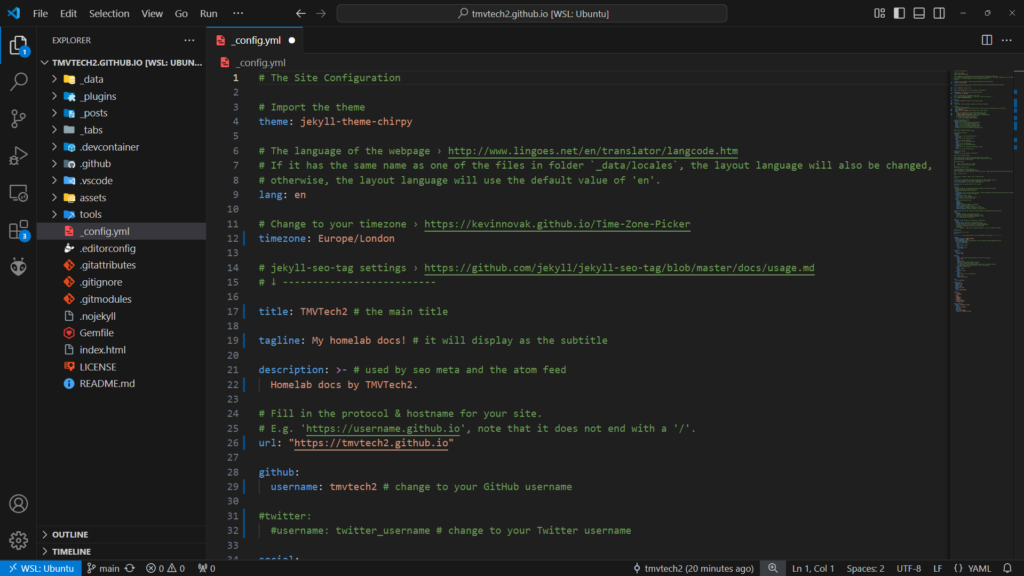Toggle the secondary side bar
Image resolution: width=1024 pixels, height=576 pixels.
click(939, 13)
